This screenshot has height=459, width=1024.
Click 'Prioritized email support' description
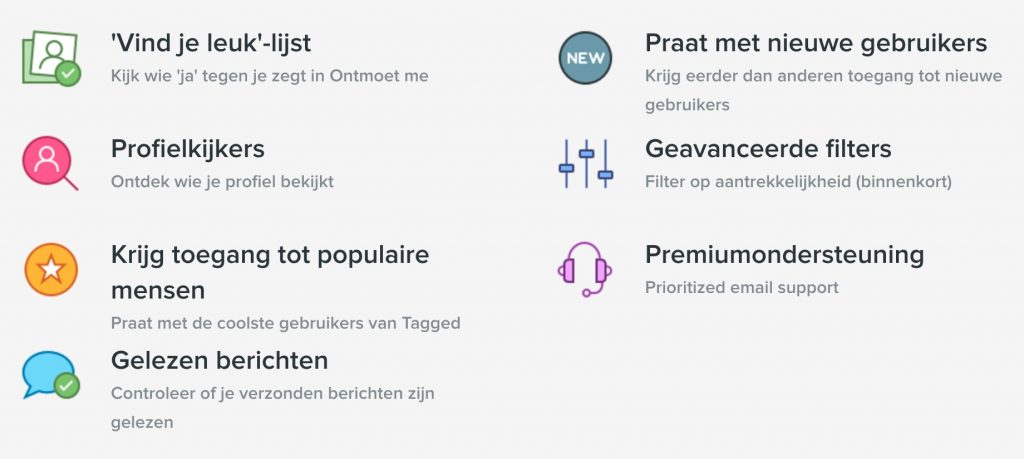741,287
